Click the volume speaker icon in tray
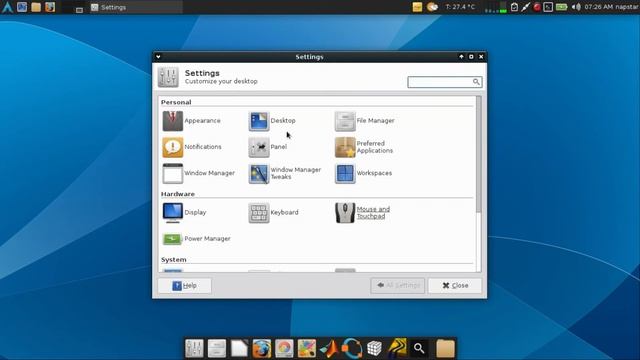 tap(576, 7)
